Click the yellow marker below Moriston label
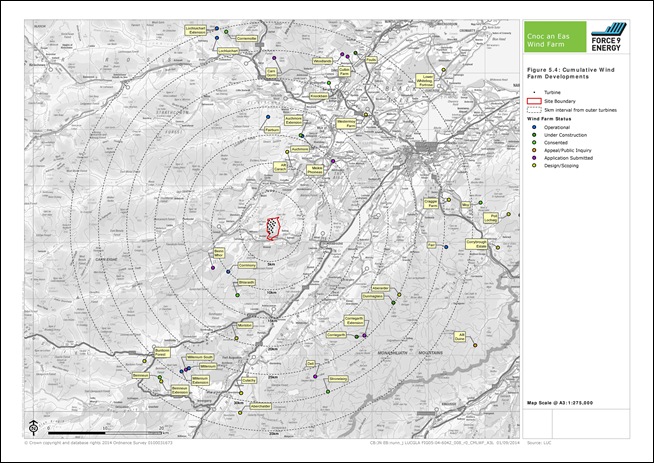The width and height of the screenshot is (654, 463). pyautogui.click(x=236, y=338)
